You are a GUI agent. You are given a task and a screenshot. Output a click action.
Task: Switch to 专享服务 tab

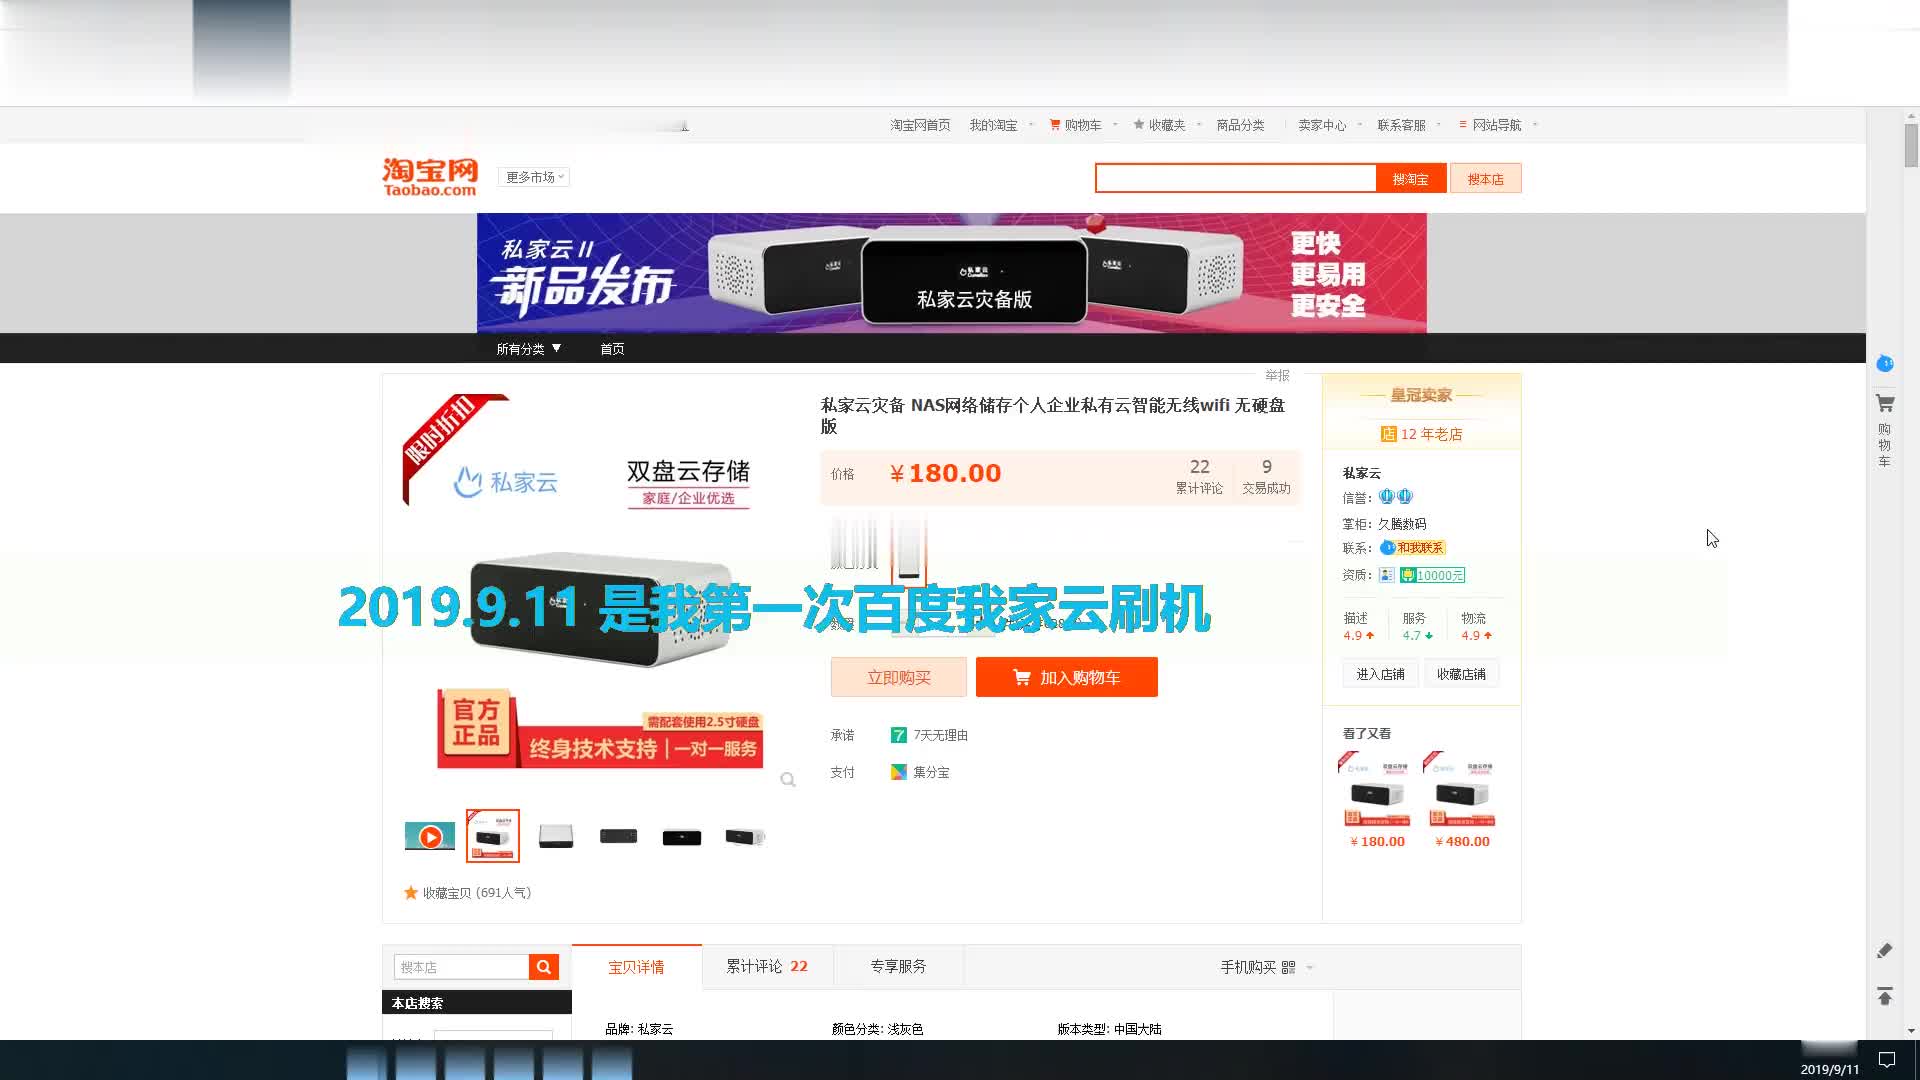[x=898, y=966]
